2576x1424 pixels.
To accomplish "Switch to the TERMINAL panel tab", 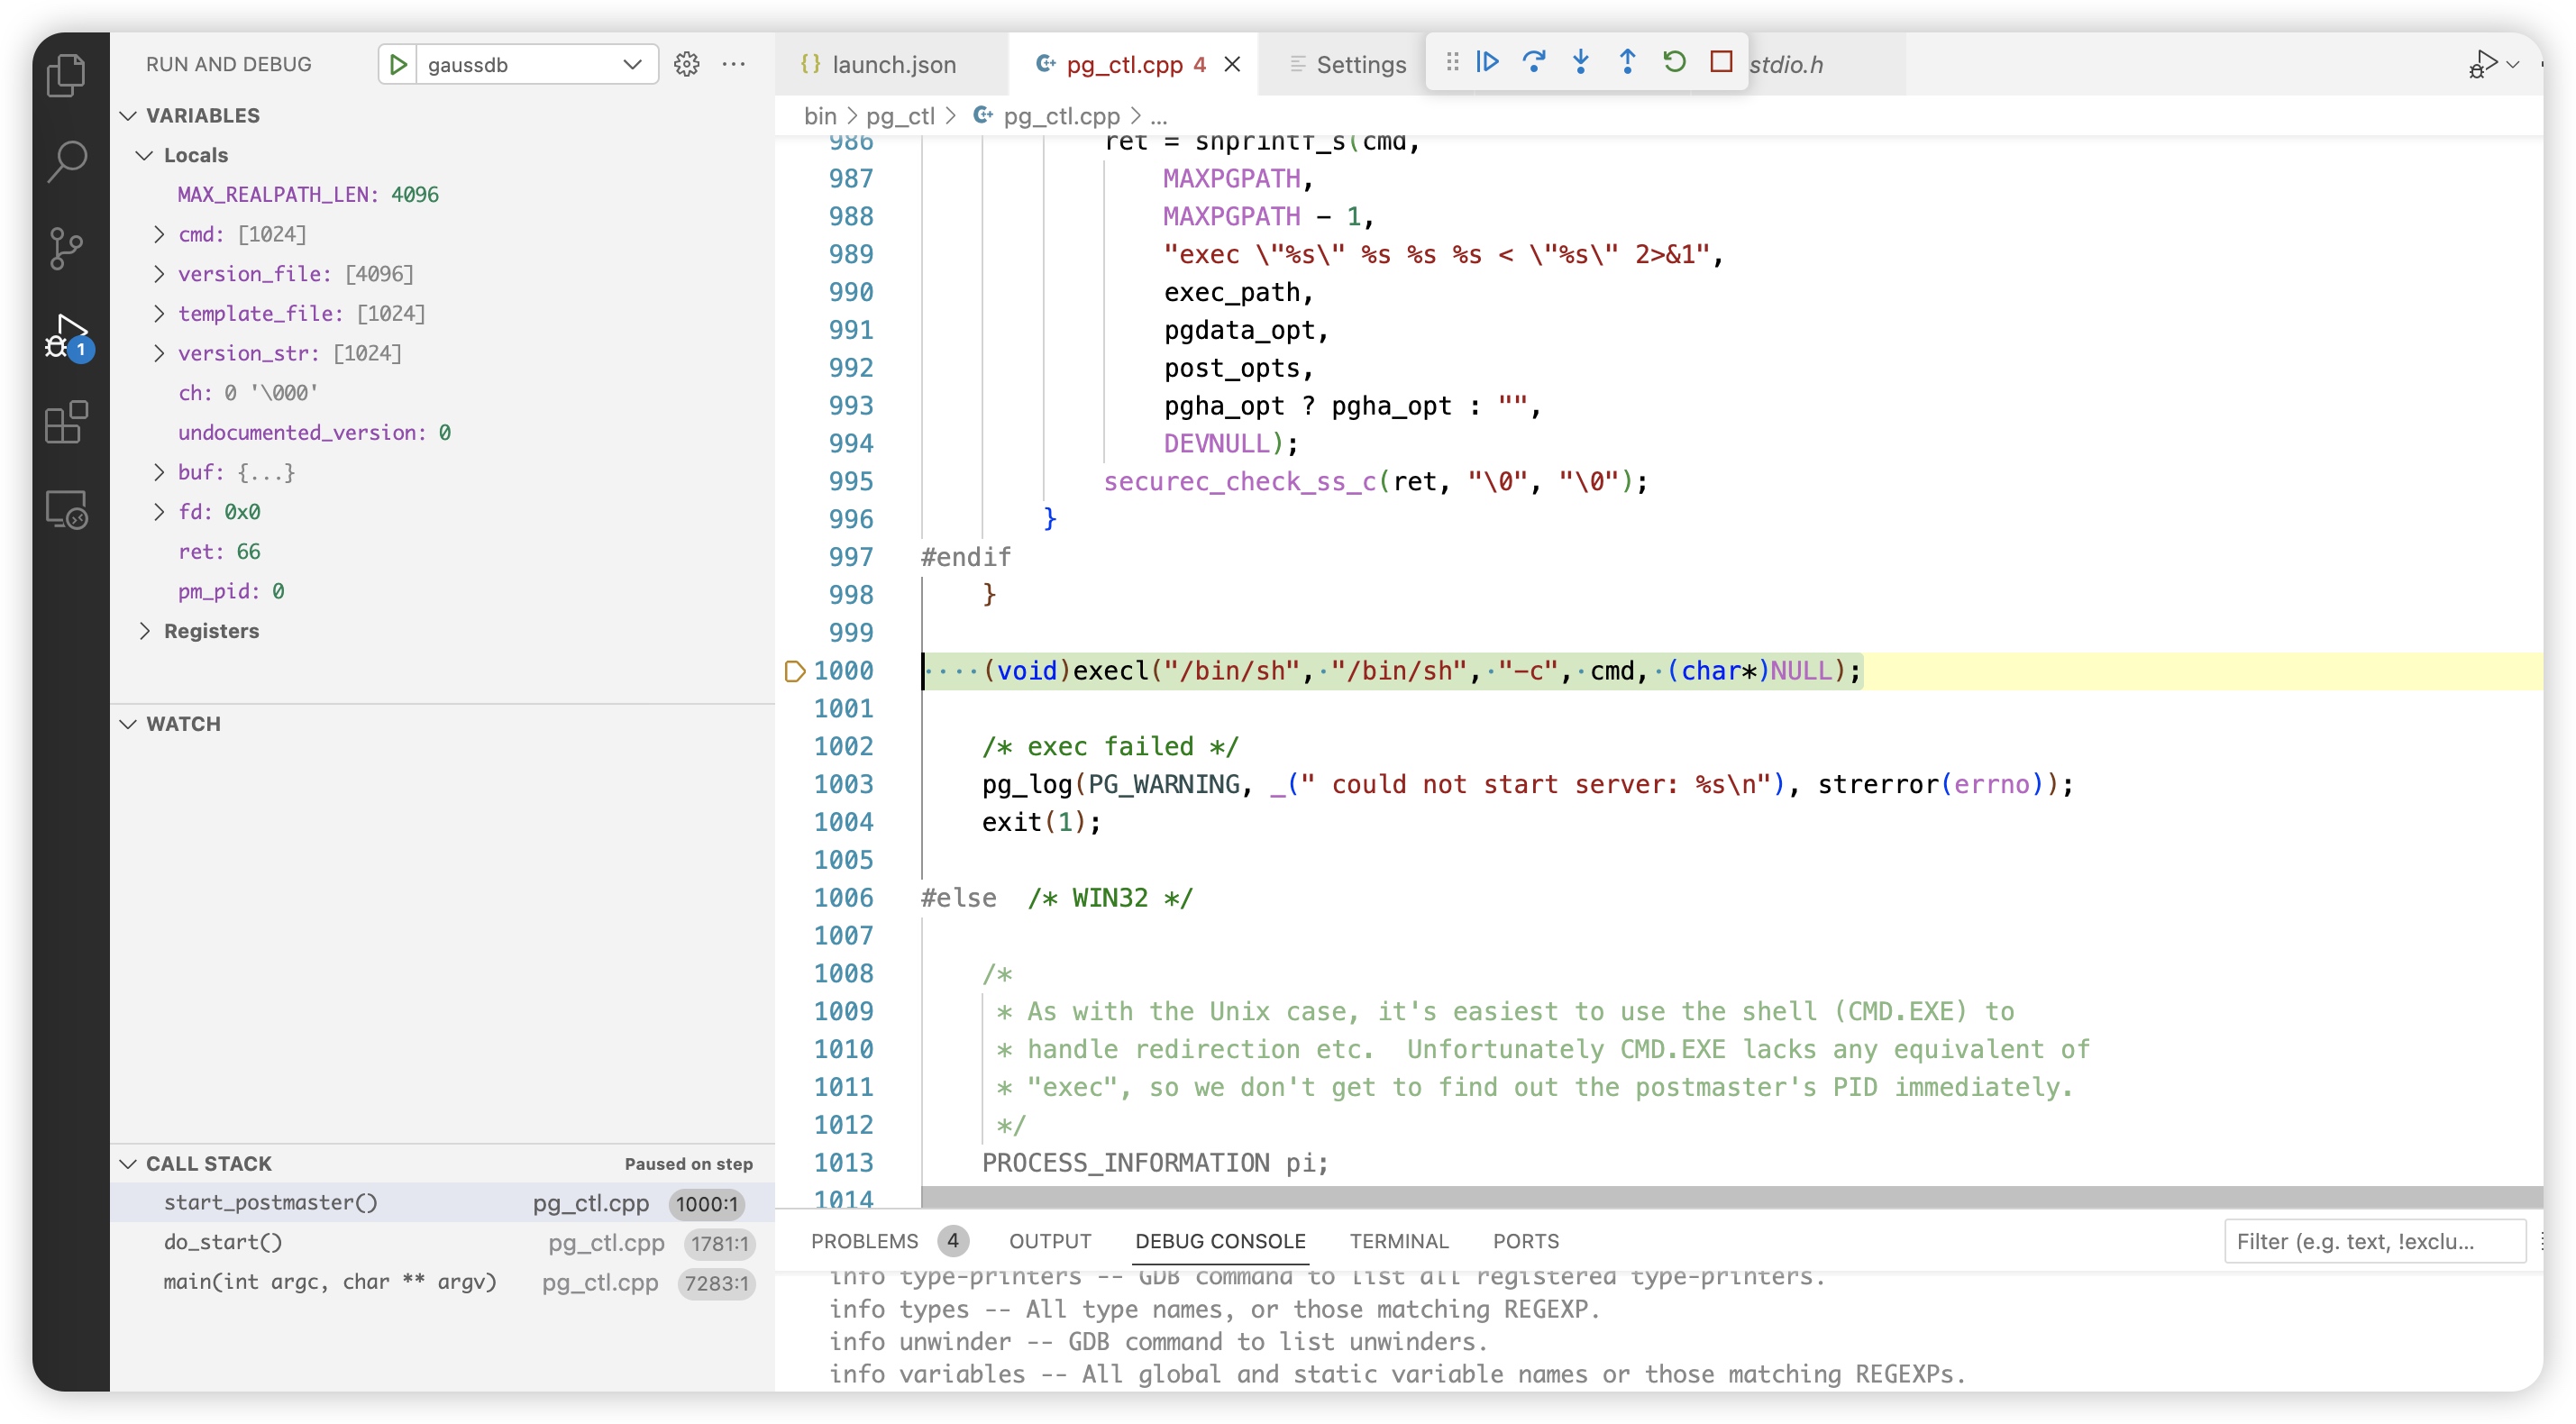I will coord(1398,1241).
